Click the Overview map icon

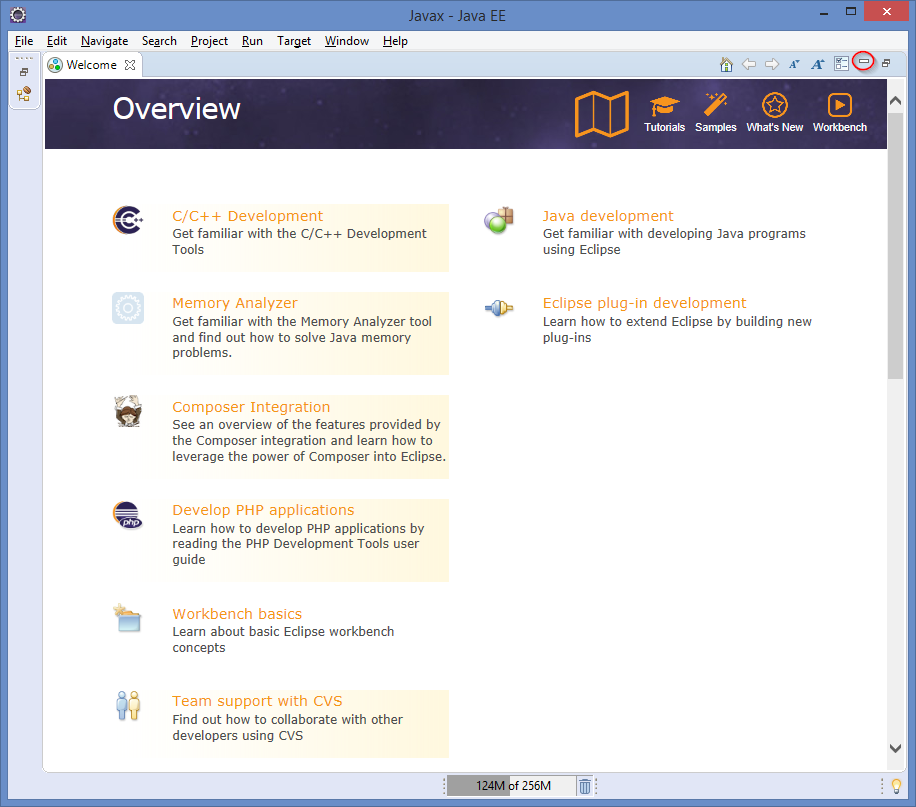coord(602,113)
